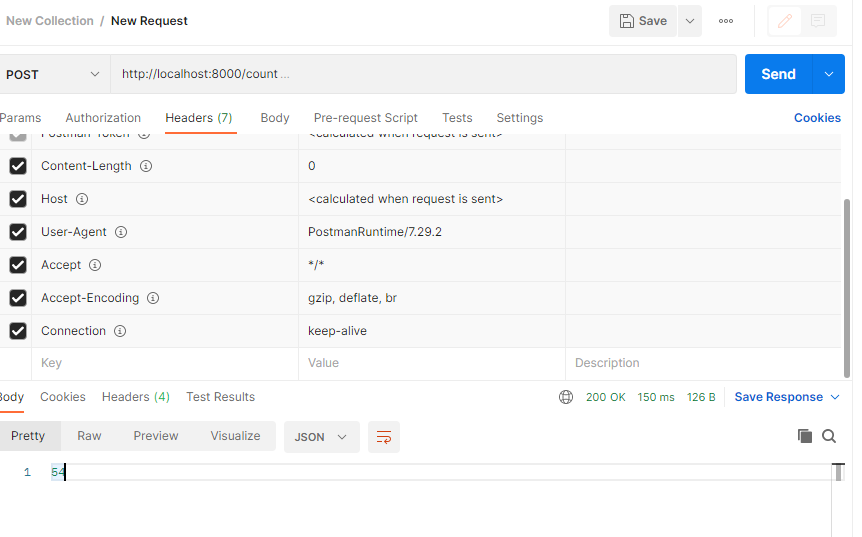The width and height of the screenshot is (862, 537).
Task: Select the Headers (7) request tab
Action: point(199,118)
